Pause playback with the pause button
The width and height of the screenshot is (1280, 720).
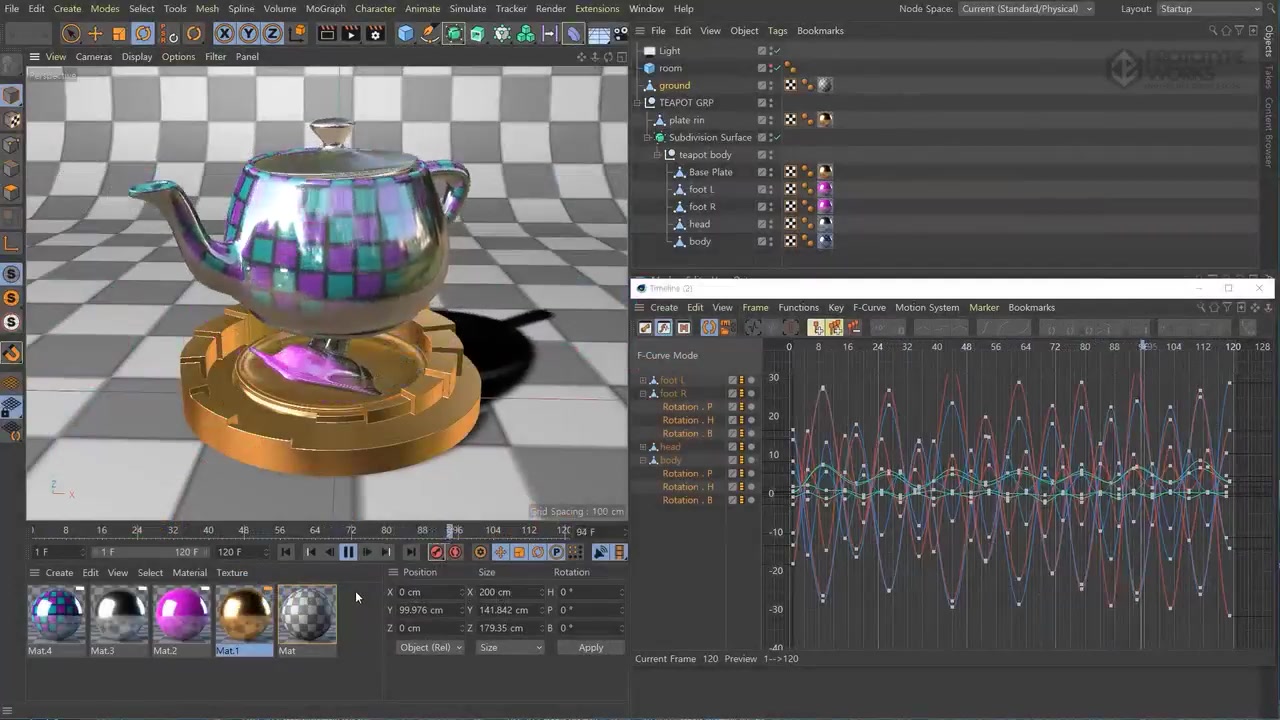click(x=348, y=551)
